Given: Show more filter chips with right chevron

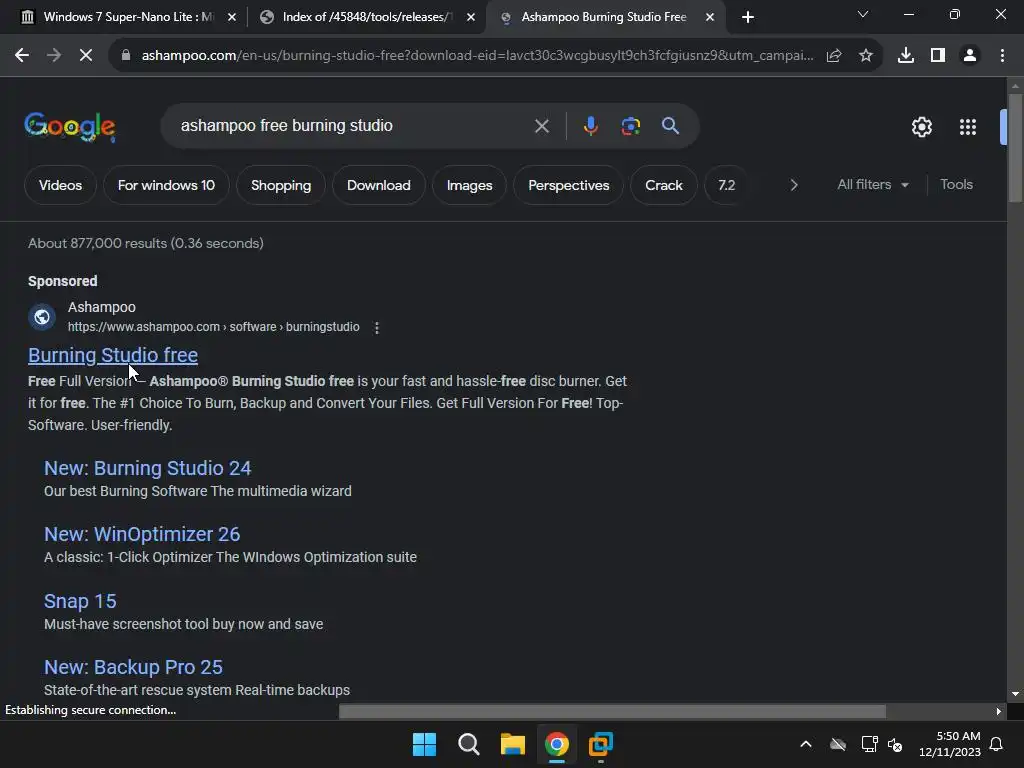Looking at the screenshot, I should [x=793, y=185].
